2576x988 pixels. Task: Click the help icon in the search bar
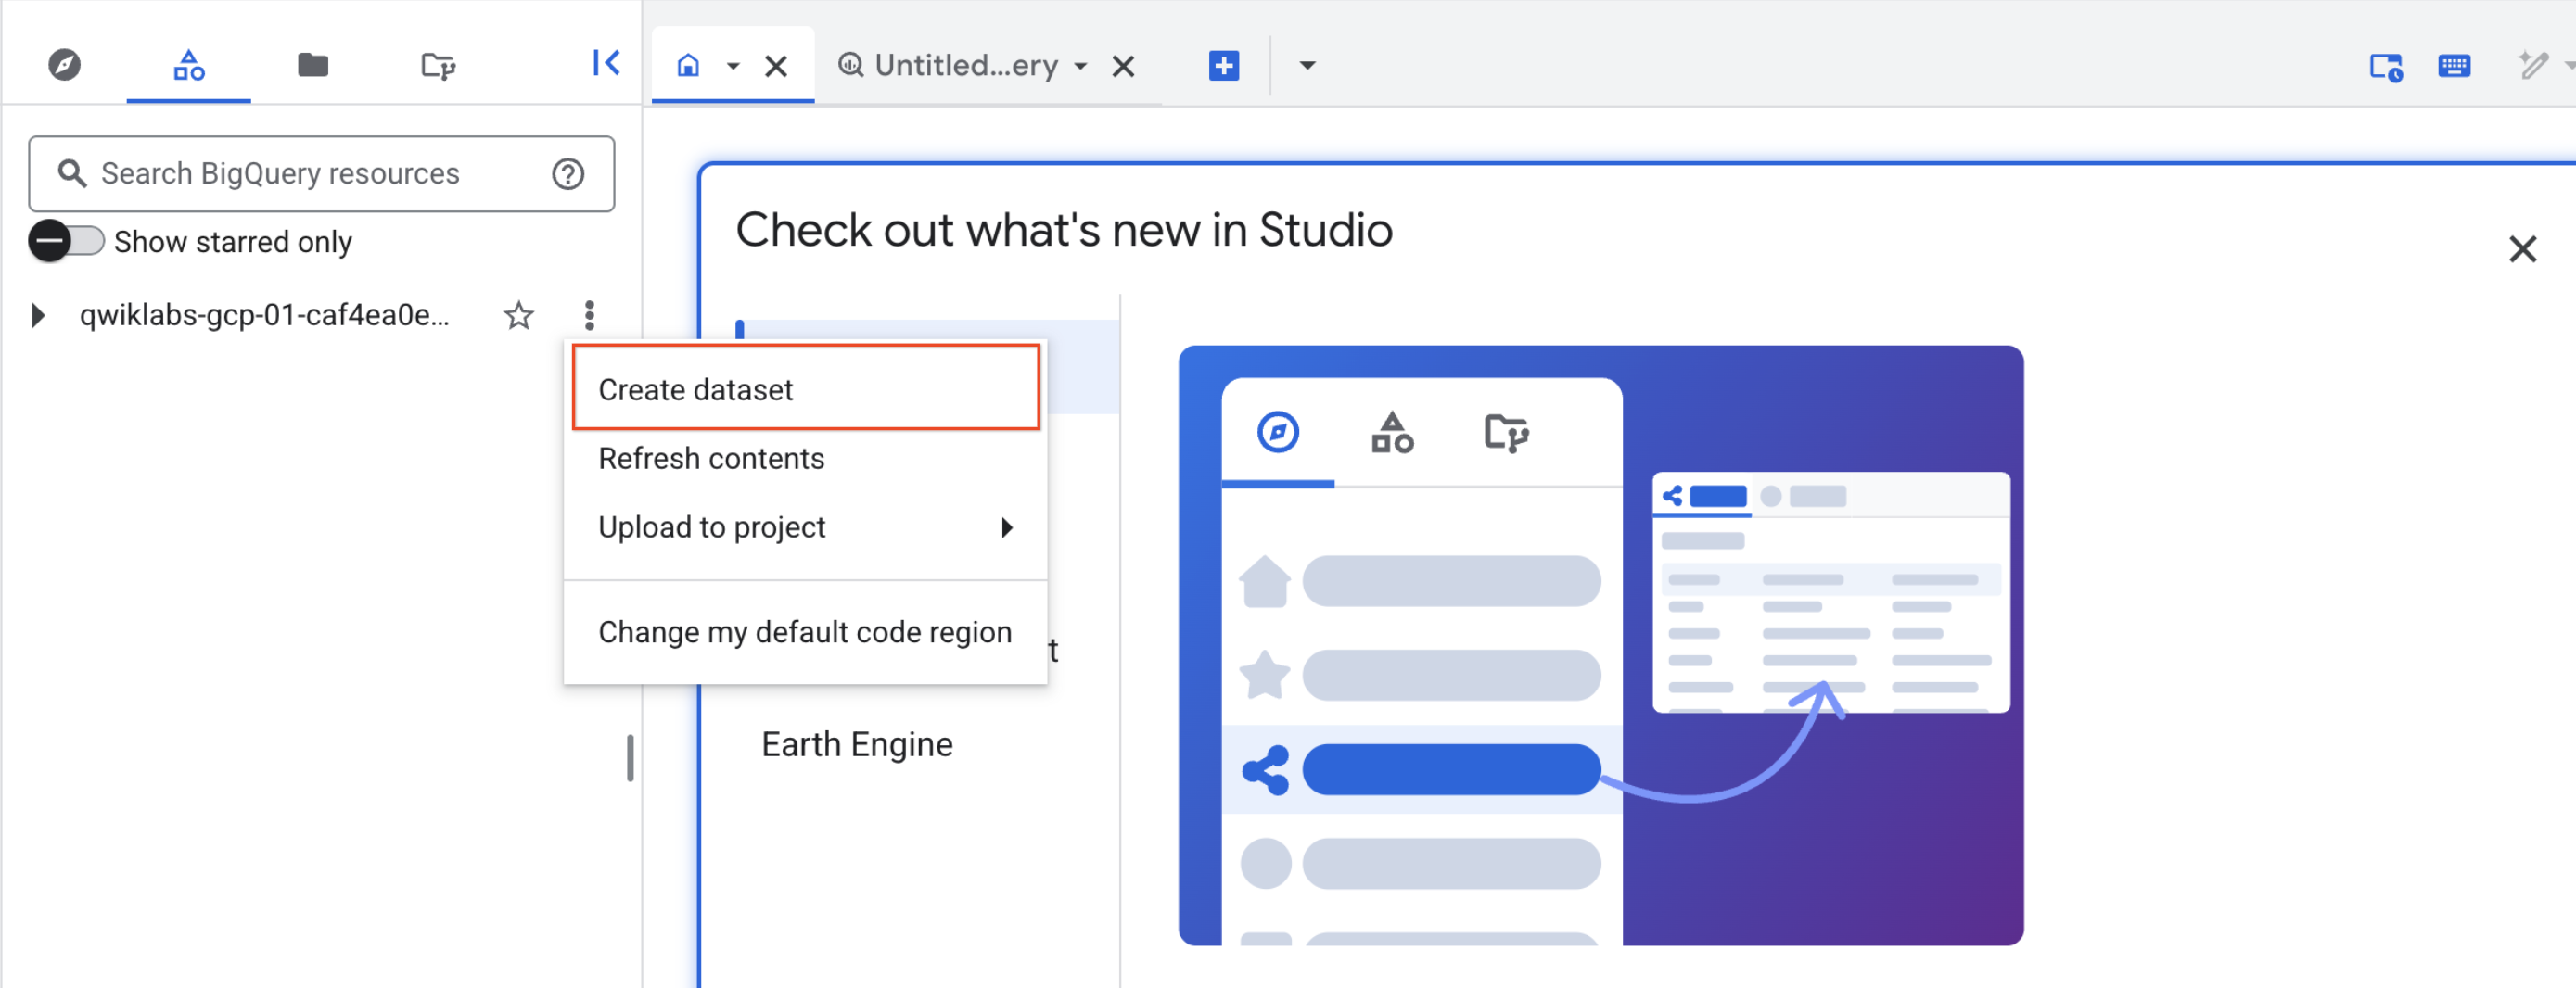(568, 173)
